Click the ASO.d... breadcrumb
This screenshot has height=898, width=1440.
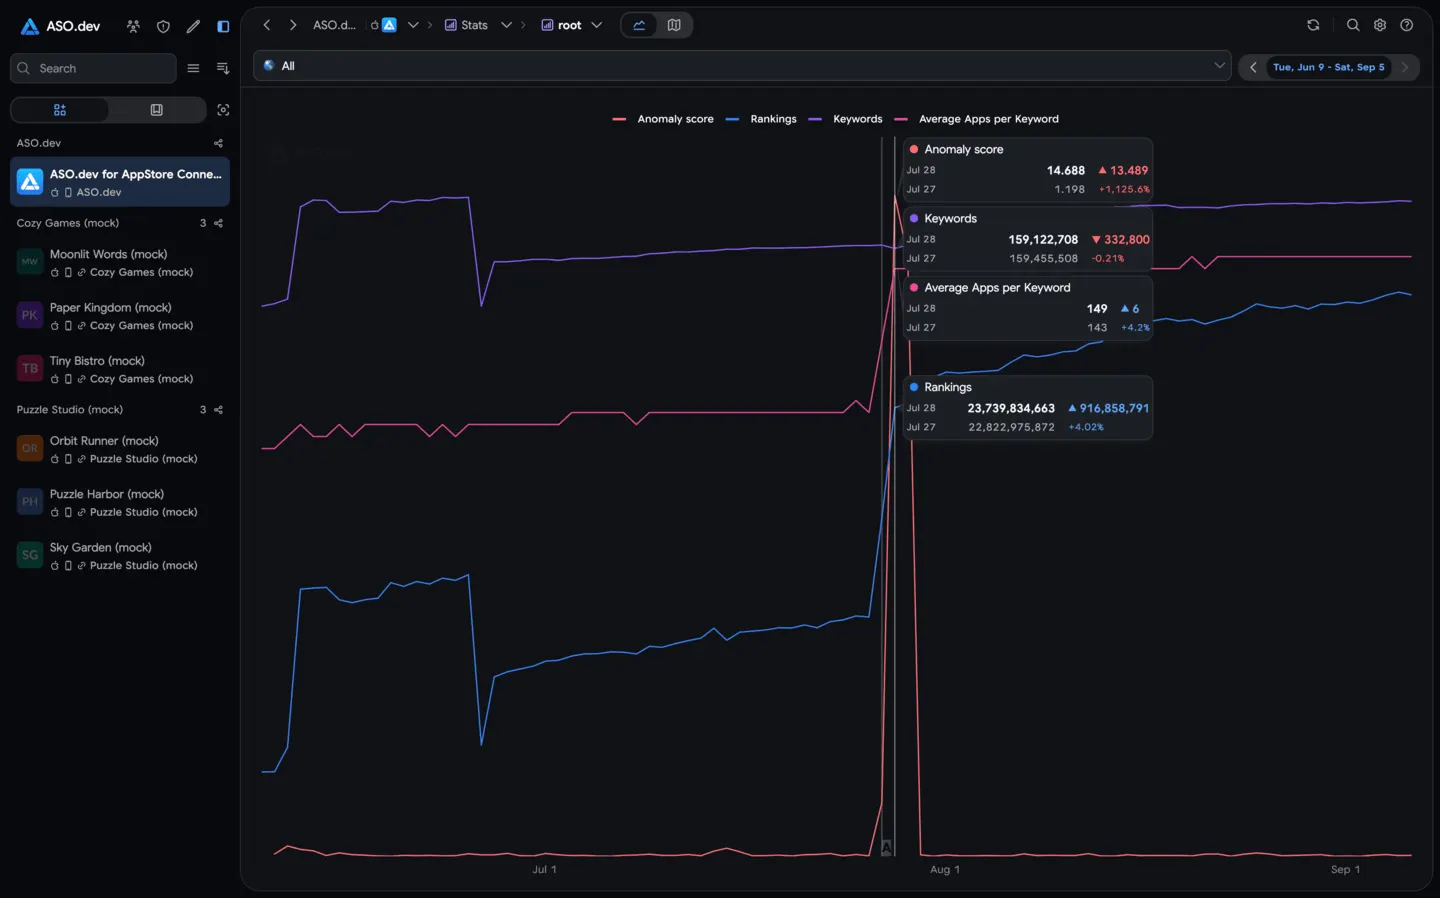click(334, 25)
